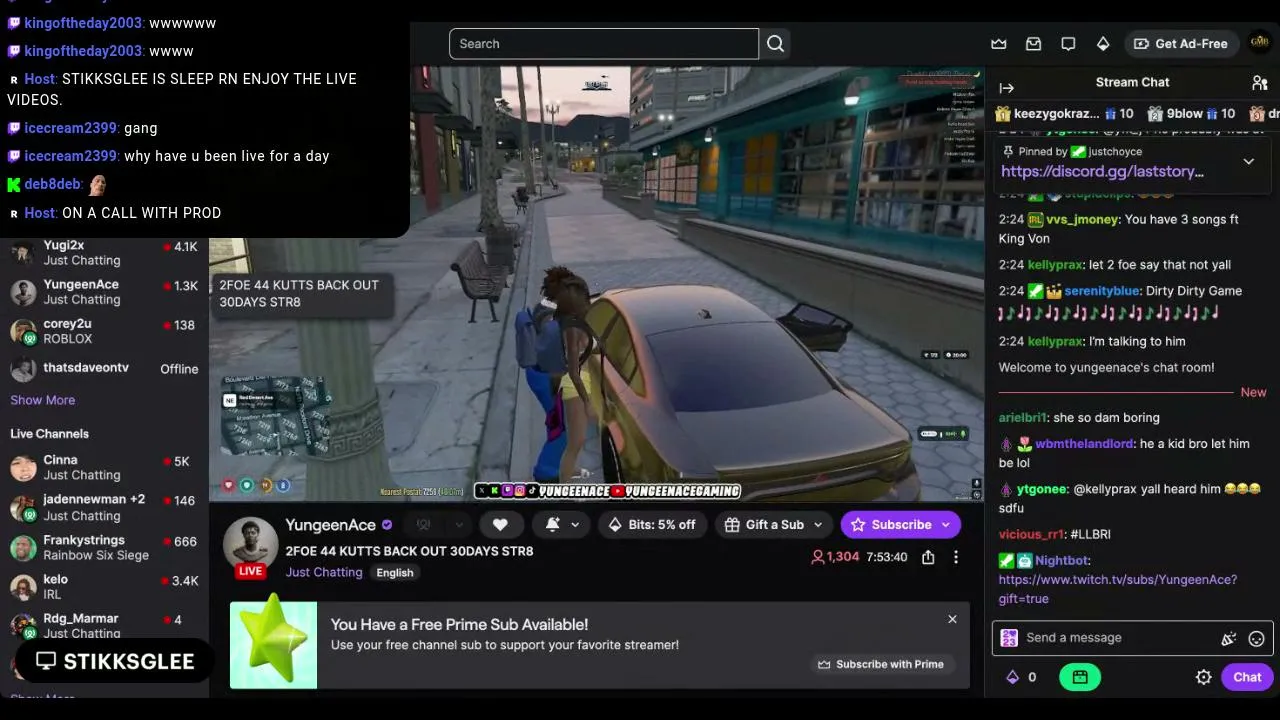Open the chat identity badge icon

pos(1009,638)
